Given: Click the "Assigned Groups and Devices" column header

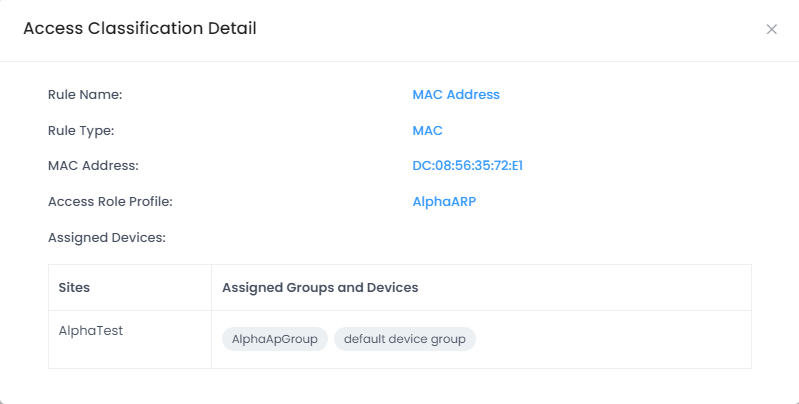Looking at the screenshot, I should coord(319,288).
